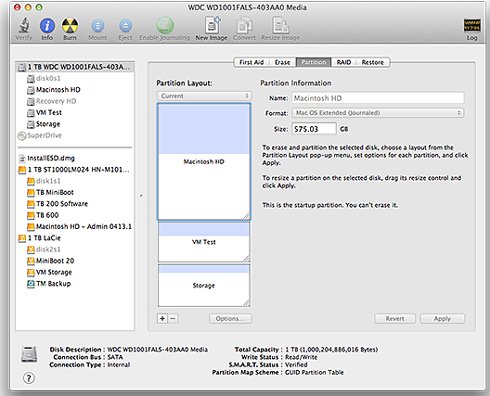Click the Resize Image toolbar icon
This screenshot has width=490, height=396.
(x=280, y=25)
